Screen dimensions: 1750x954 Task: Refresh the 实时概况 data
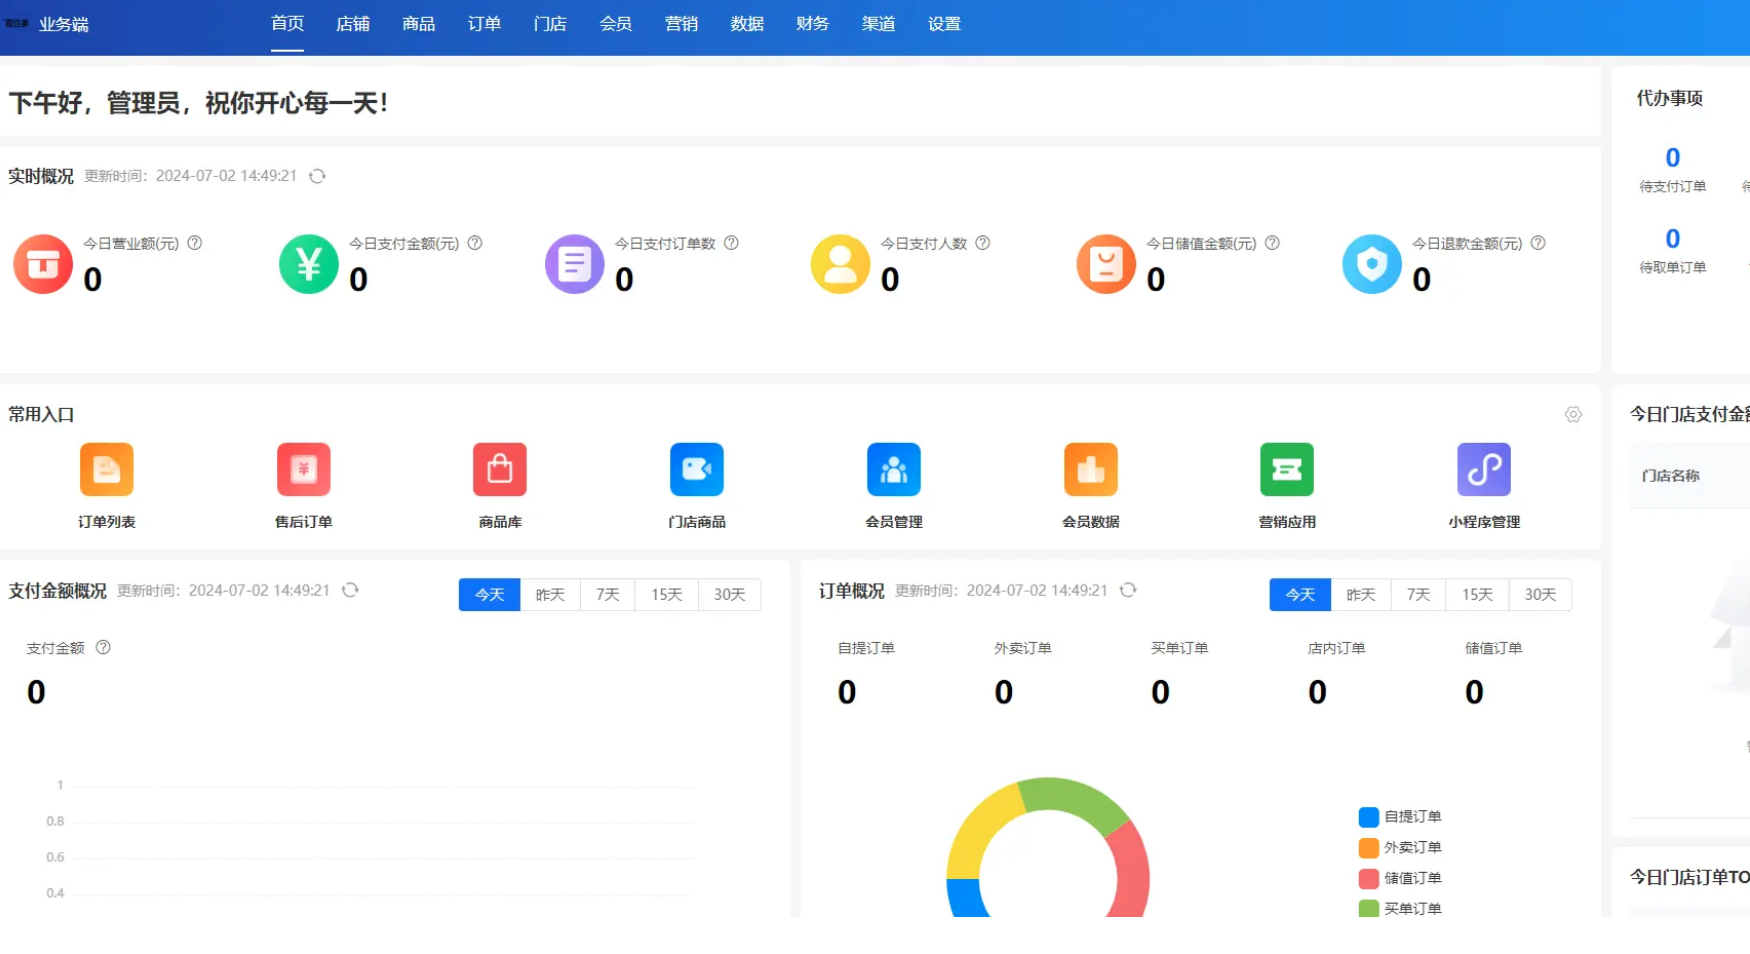pyautogui.click(x=318, y=175)
